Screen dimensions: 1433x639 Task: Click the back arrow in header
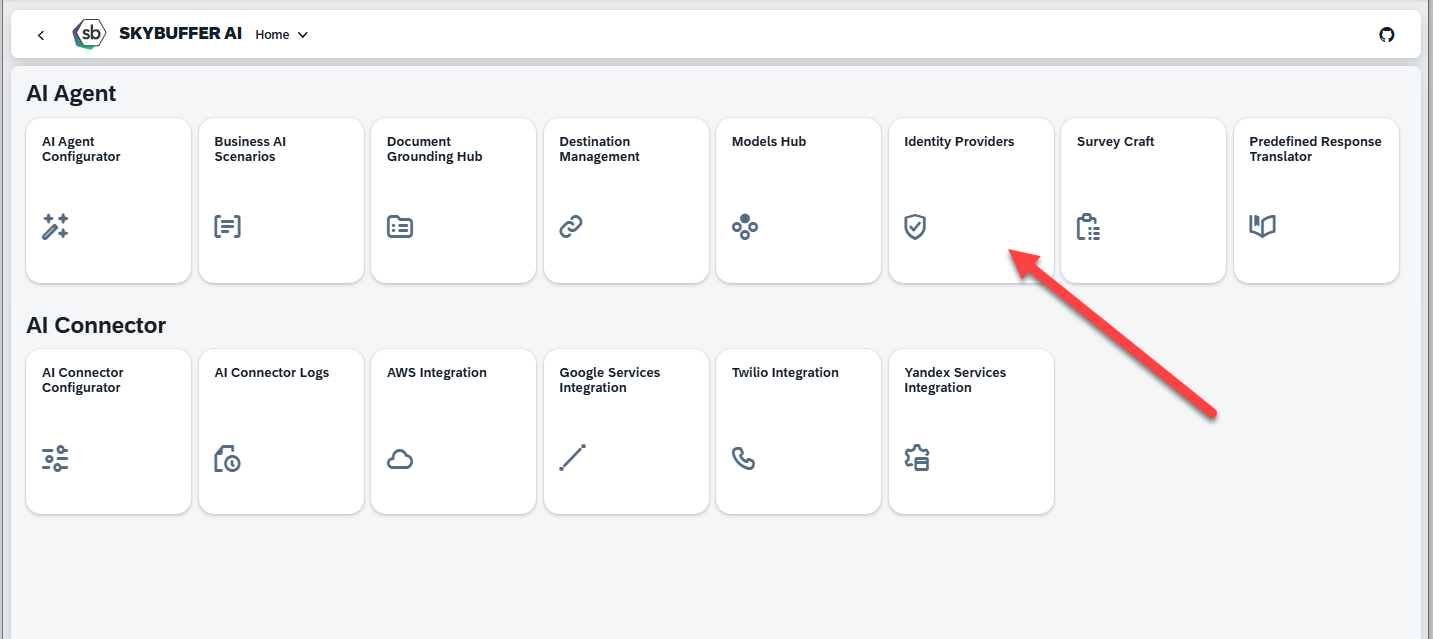point(41,35)
